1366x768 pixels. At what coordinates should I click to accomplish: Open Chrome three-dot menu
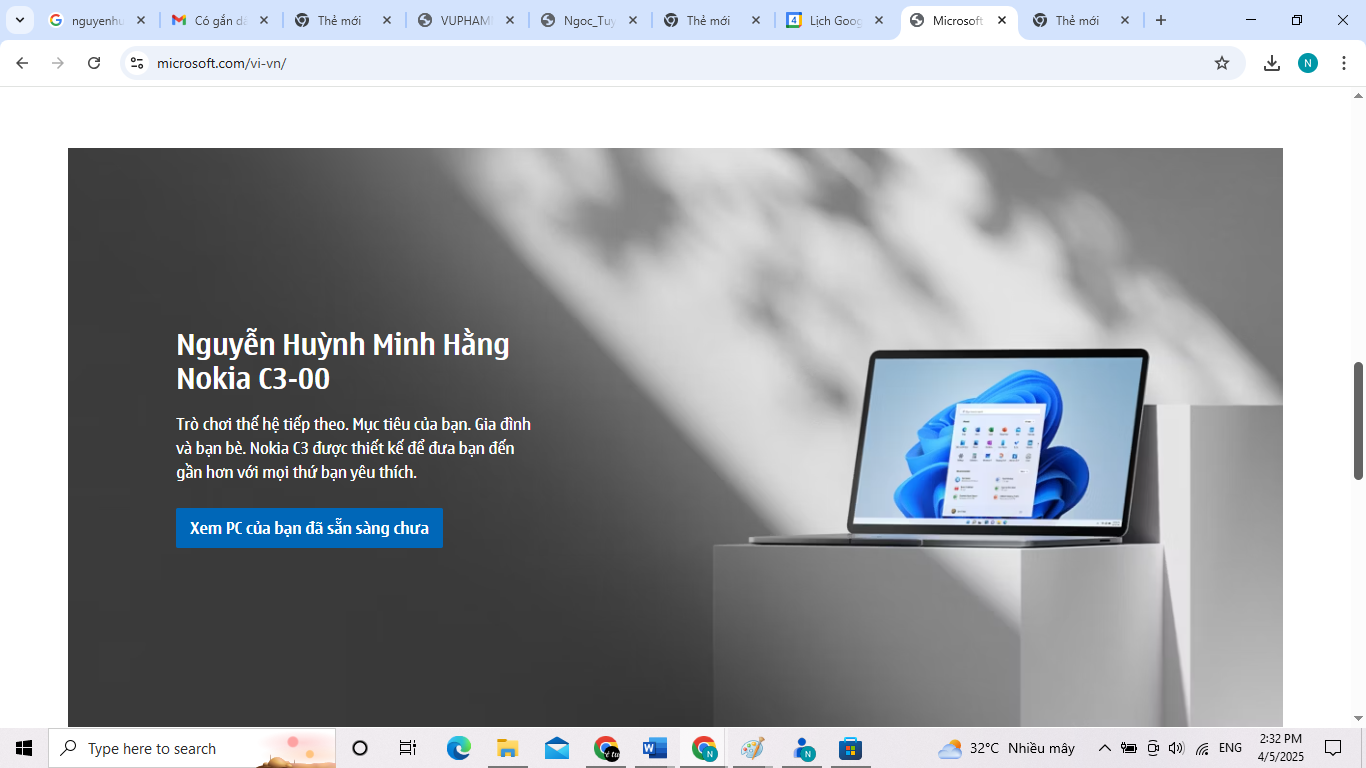point(1344,63)
